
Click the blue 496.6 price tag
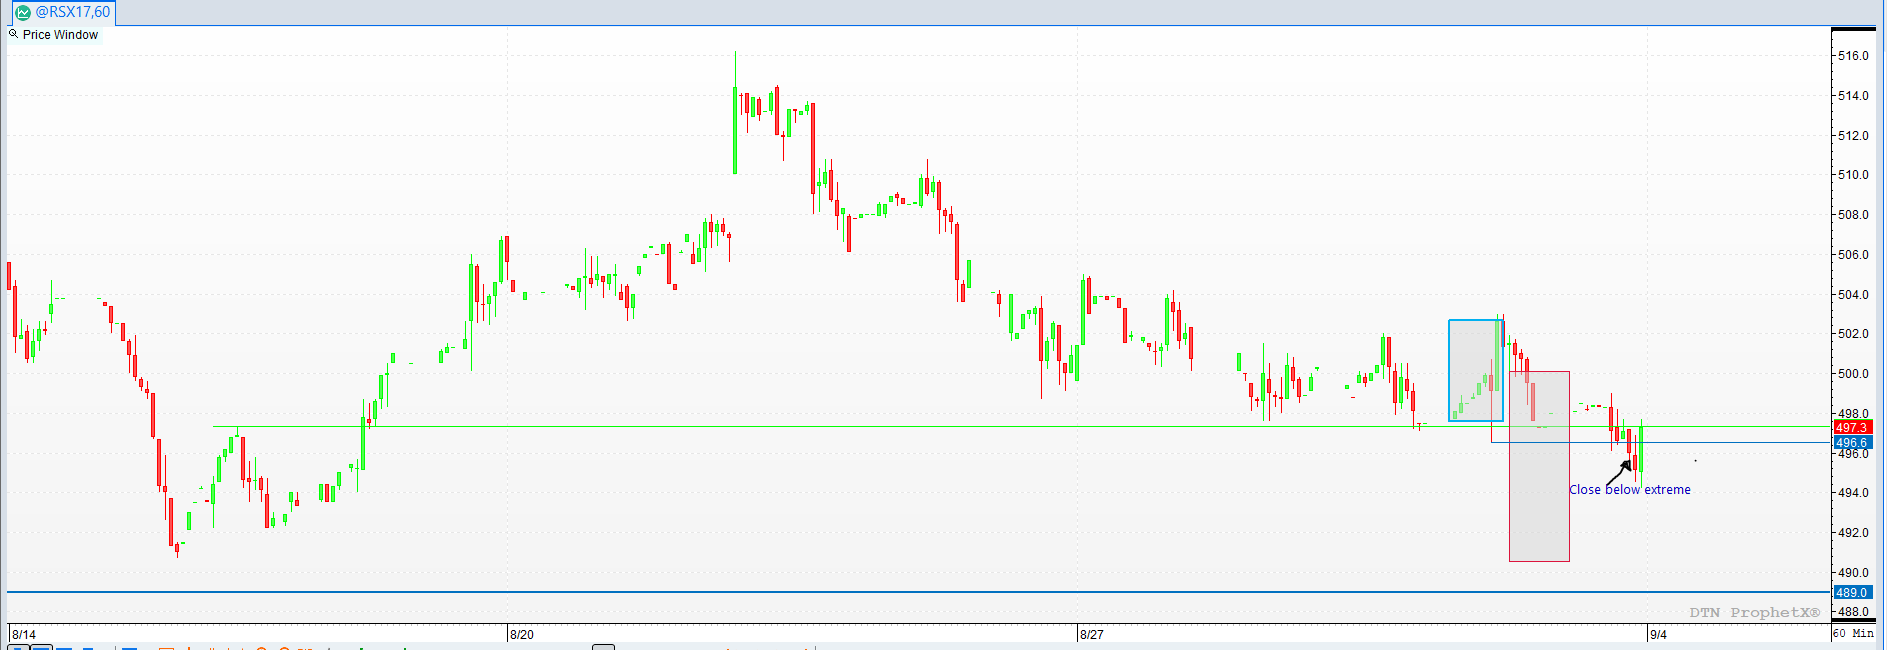pos(1851,442)
